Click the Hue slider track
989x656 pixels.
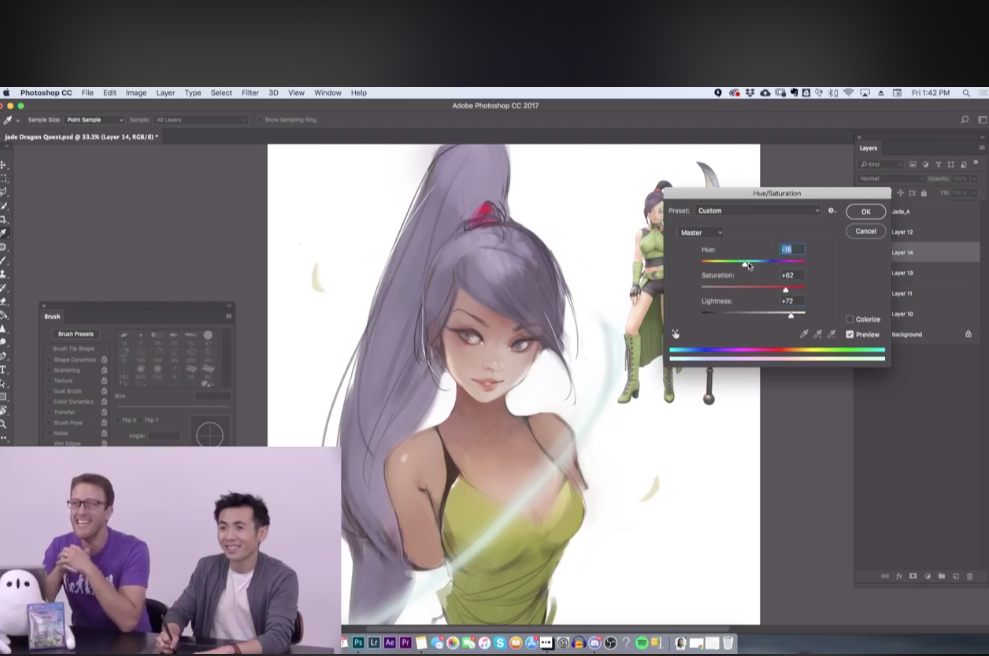pos(753,261)
